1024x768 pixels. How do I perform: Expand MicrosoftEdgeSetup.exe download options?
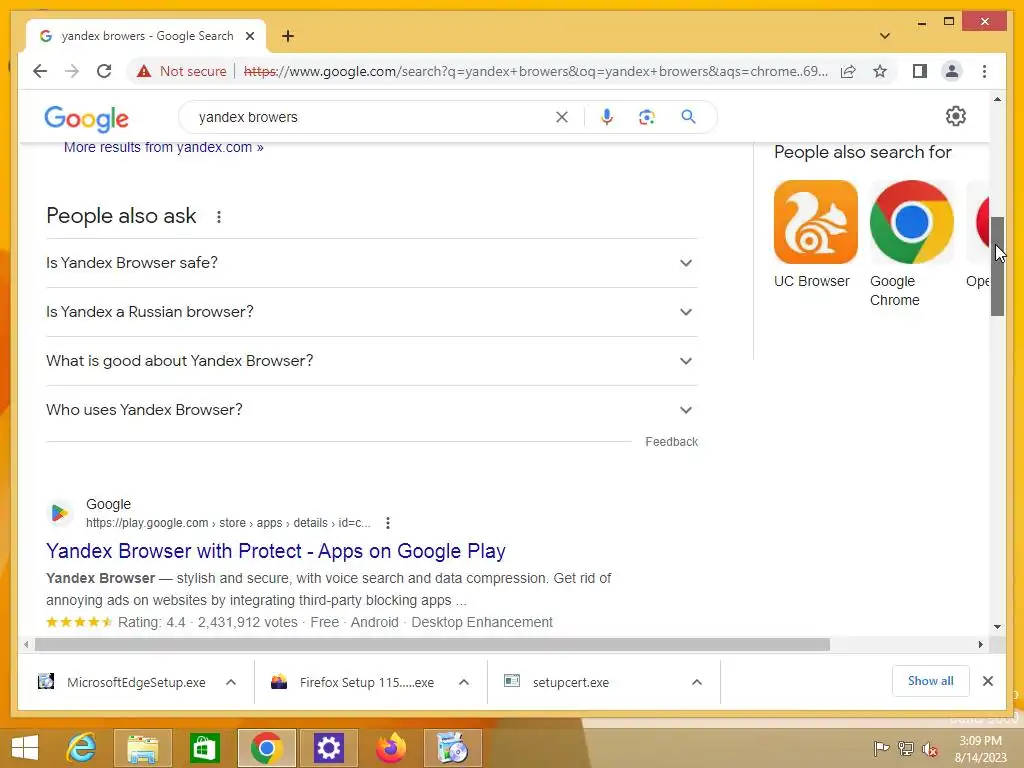click(x=231, y=682)
